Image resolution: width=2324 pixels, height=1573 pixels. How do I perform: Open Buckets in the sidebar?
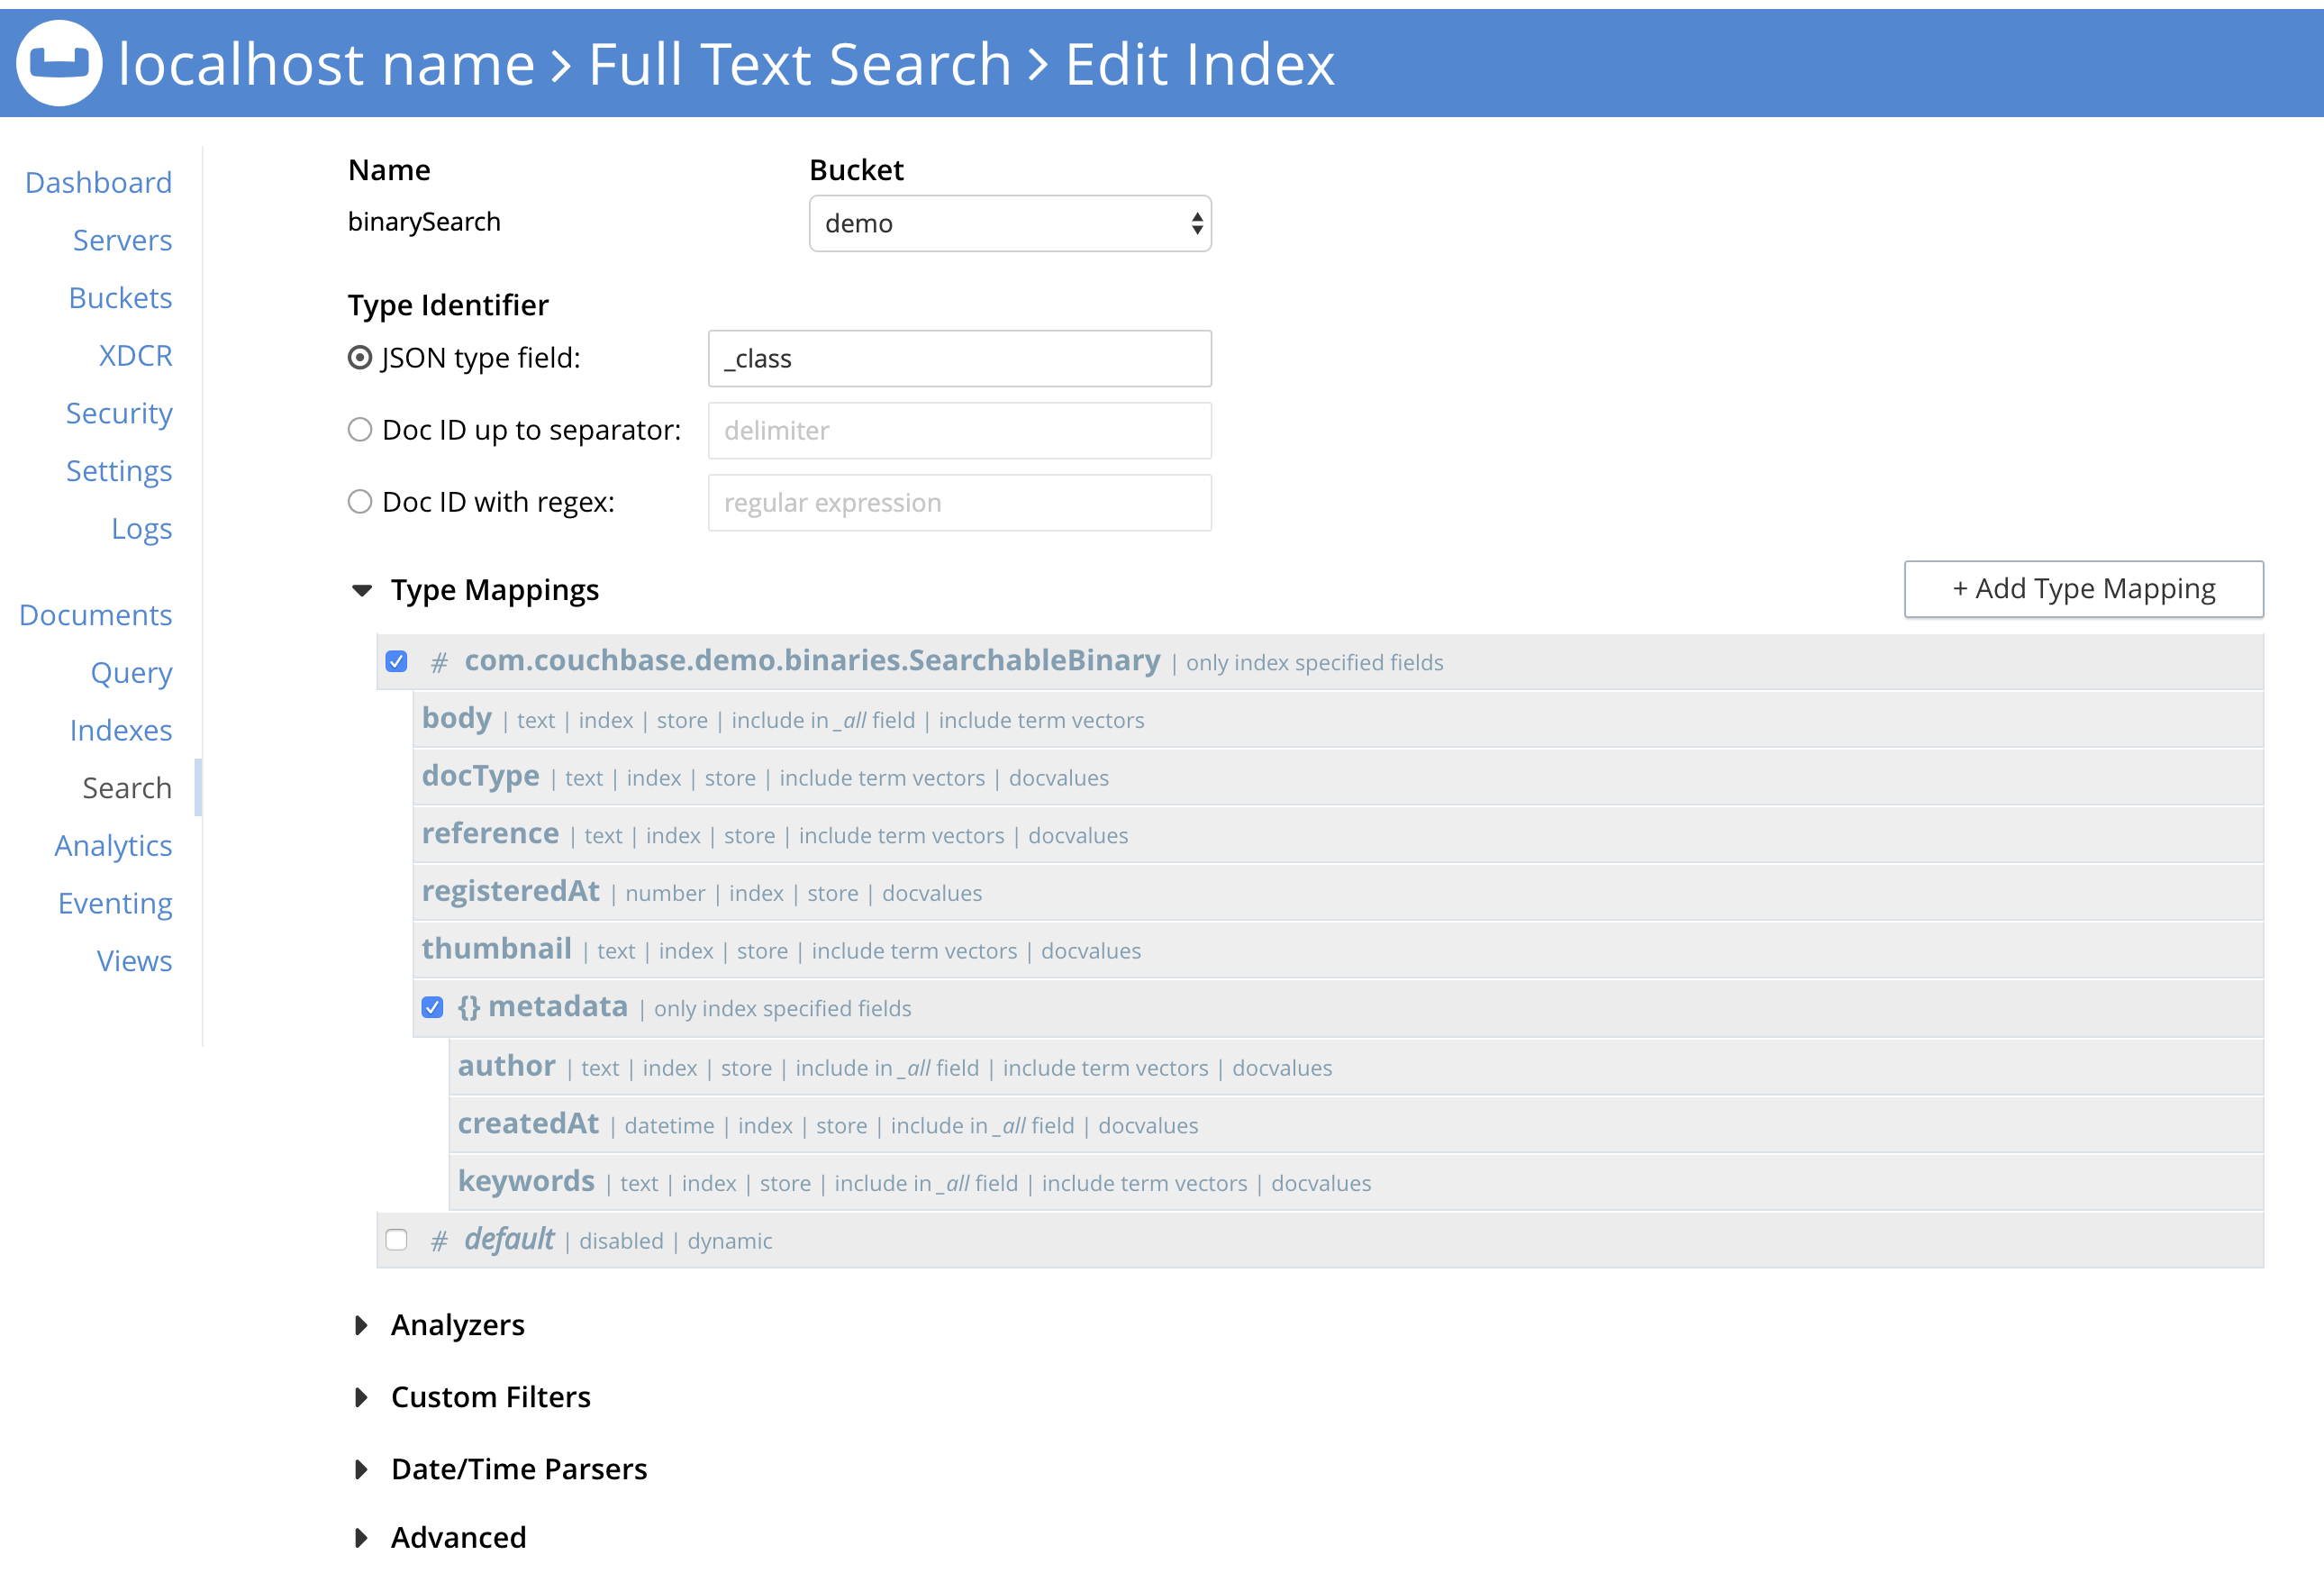point(120,298)
